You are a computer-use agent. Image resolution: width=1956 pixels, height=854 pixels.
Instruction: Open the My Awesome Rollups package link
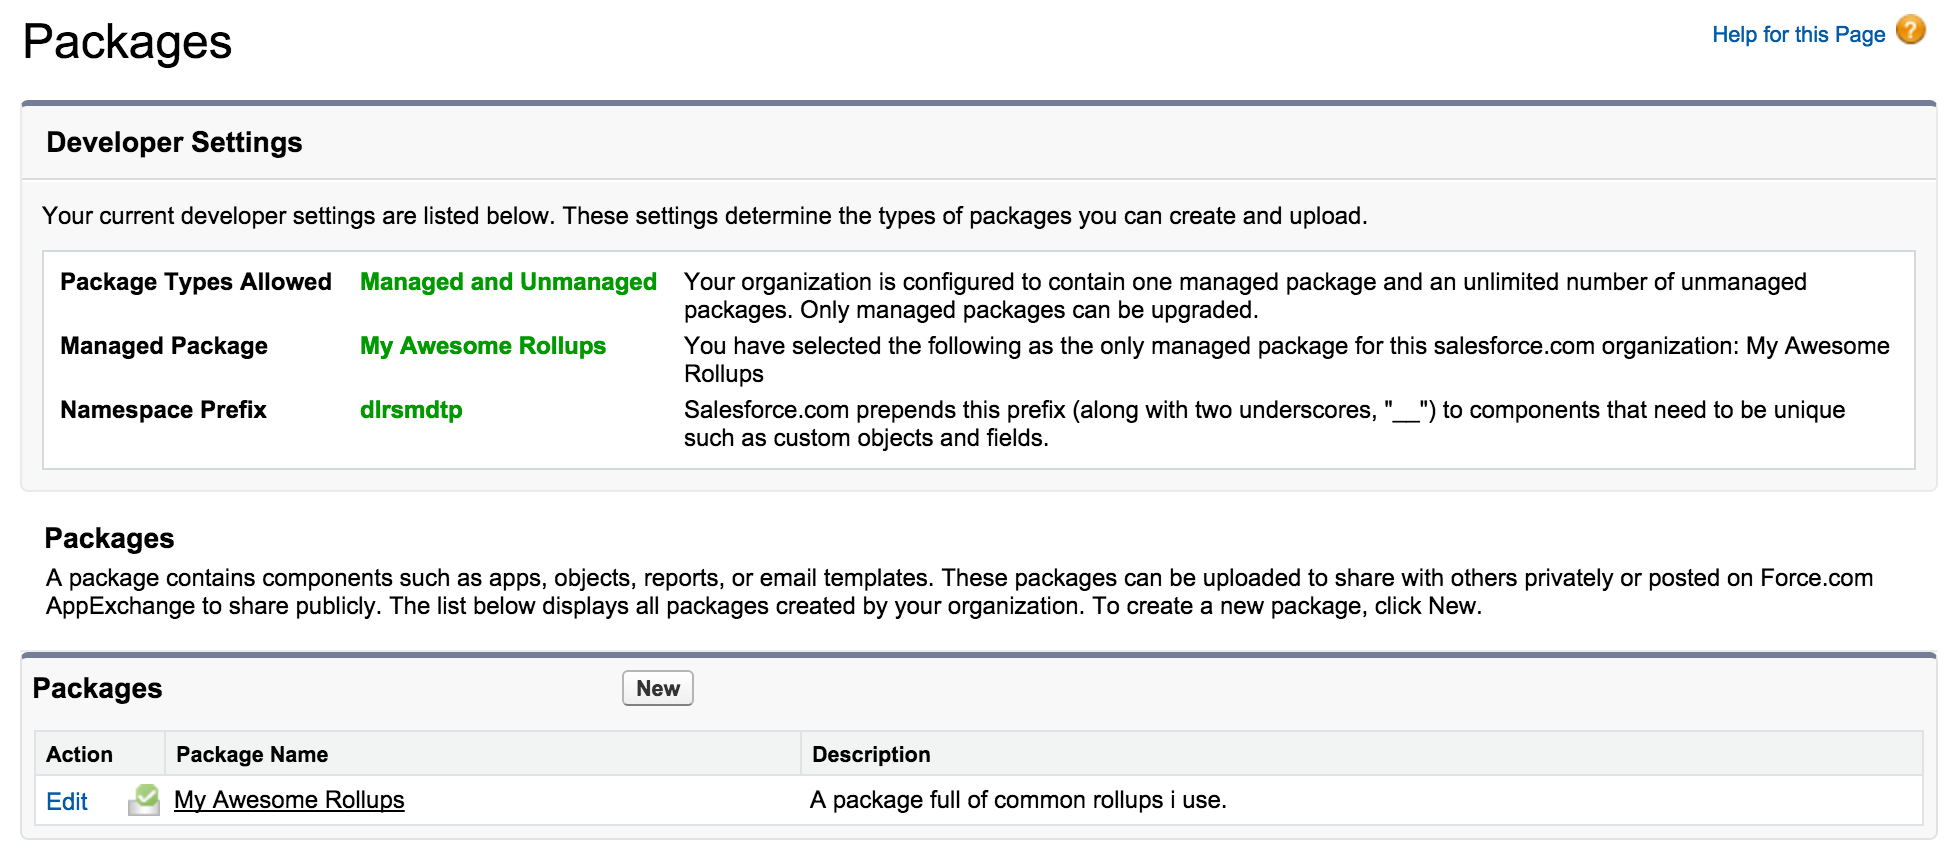click(x=289, y=800)
